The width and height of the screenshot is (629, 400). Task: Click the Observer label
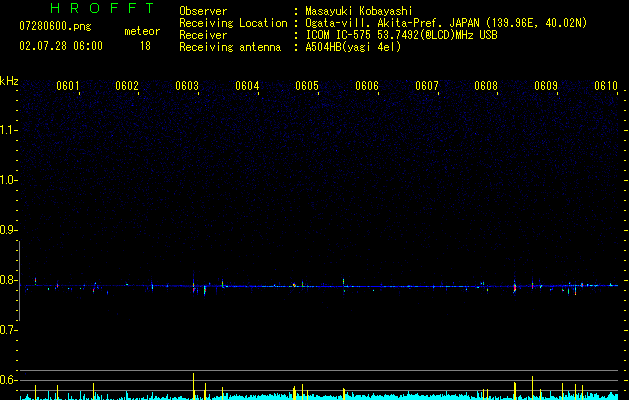[203, 11]
